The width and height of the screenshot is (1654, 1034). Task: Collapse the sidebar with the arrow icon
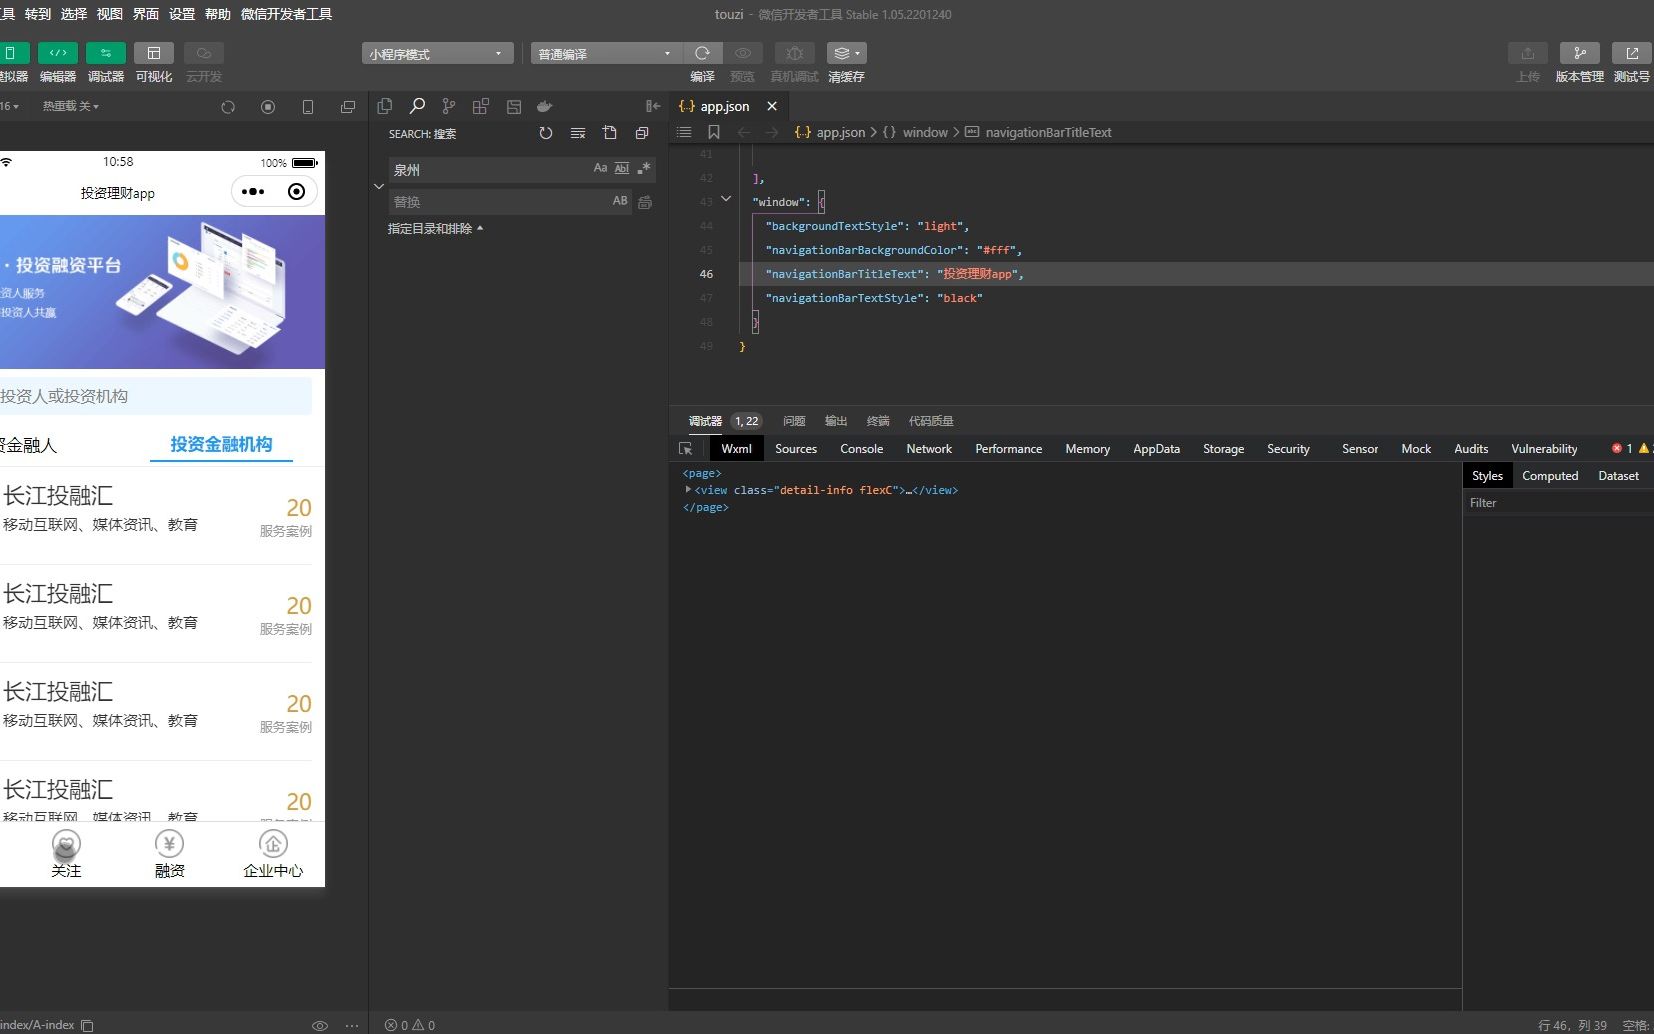click(653, 106)
